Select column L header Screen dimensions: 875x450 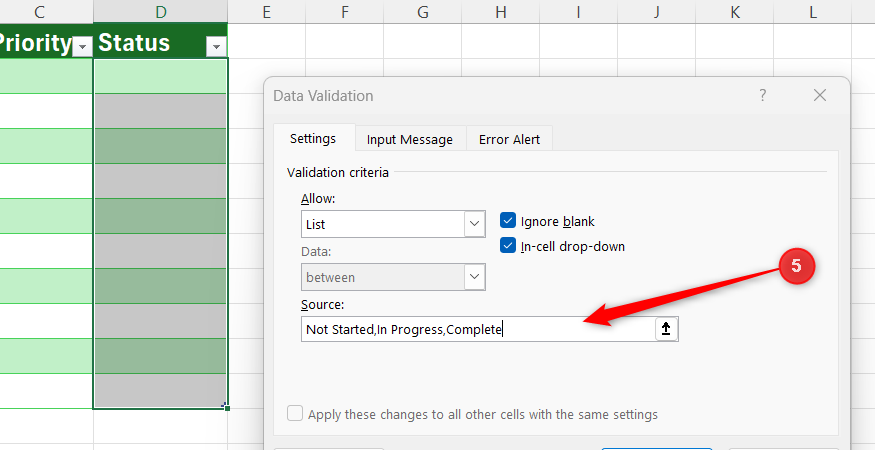[812, 12]
